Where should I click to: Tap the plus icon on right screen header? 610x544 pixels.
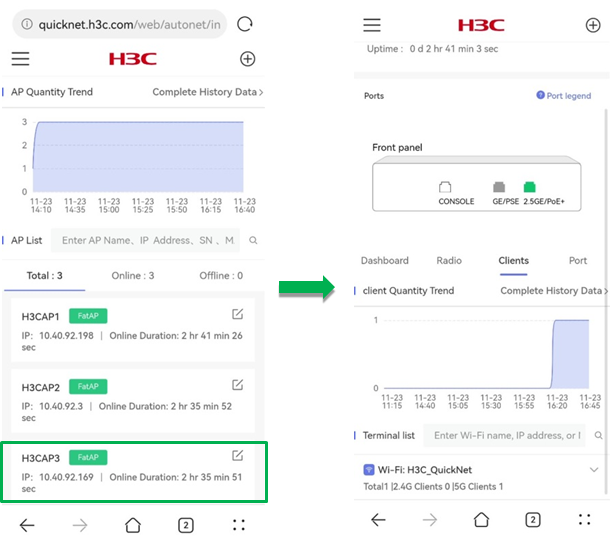[x=593, y=25]
